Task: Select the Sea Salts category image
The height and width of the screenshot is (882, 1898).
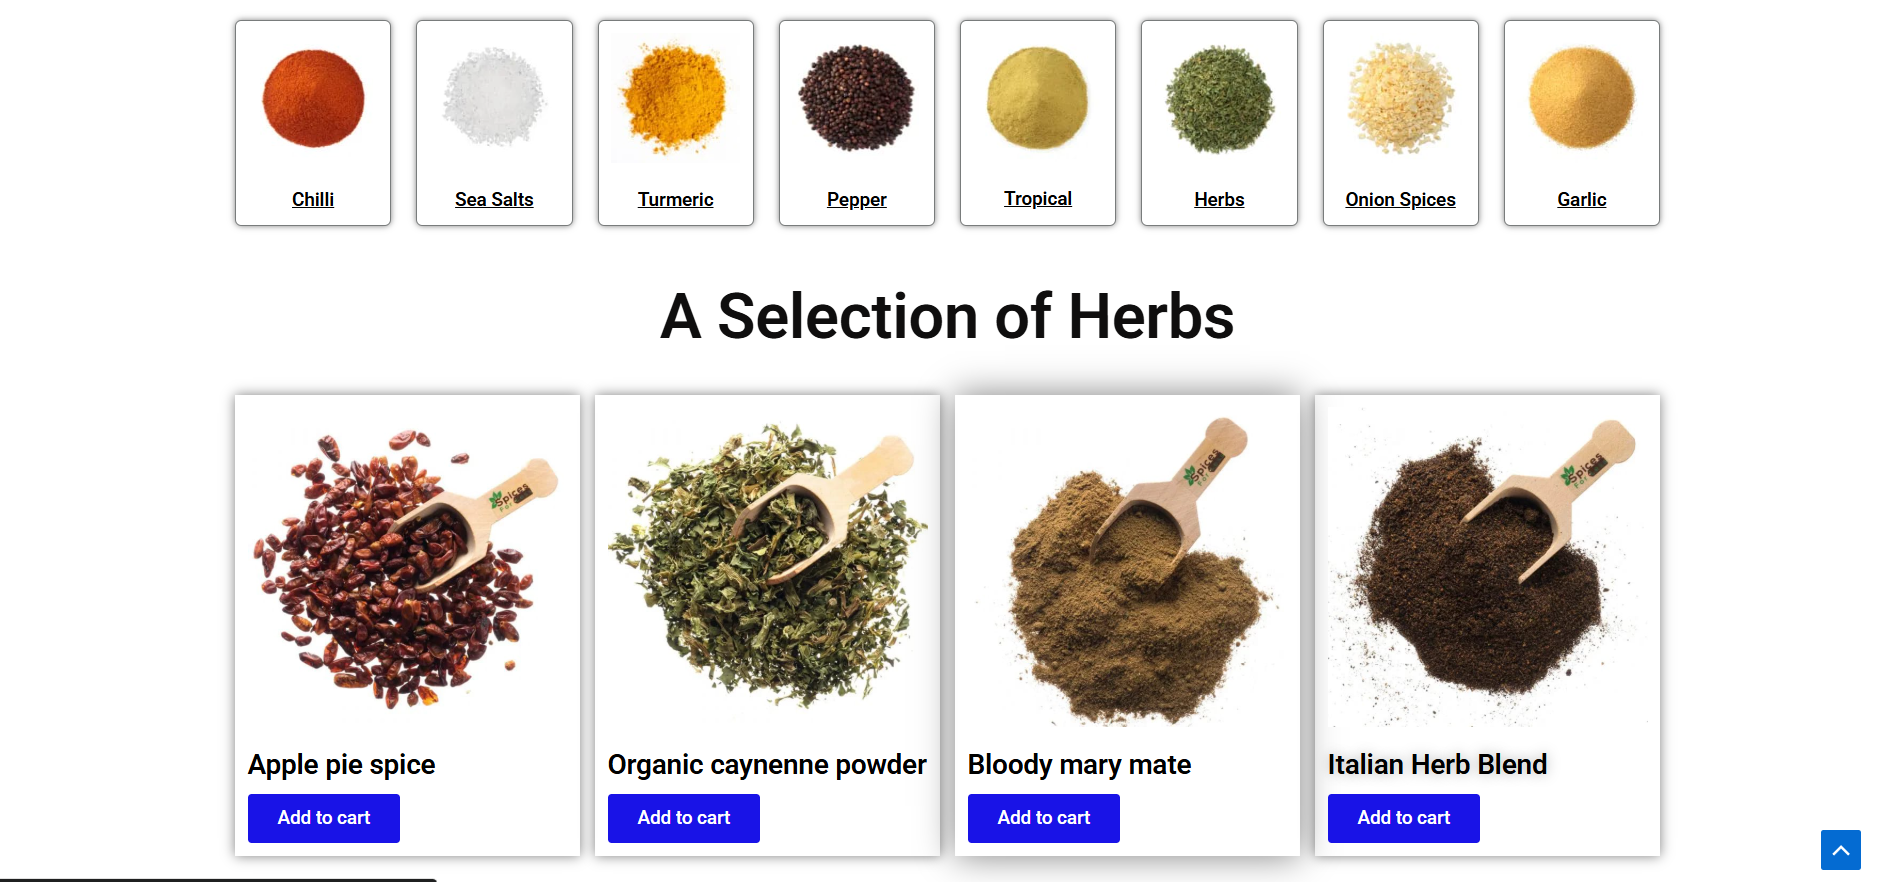Action: tap(494, 98)
